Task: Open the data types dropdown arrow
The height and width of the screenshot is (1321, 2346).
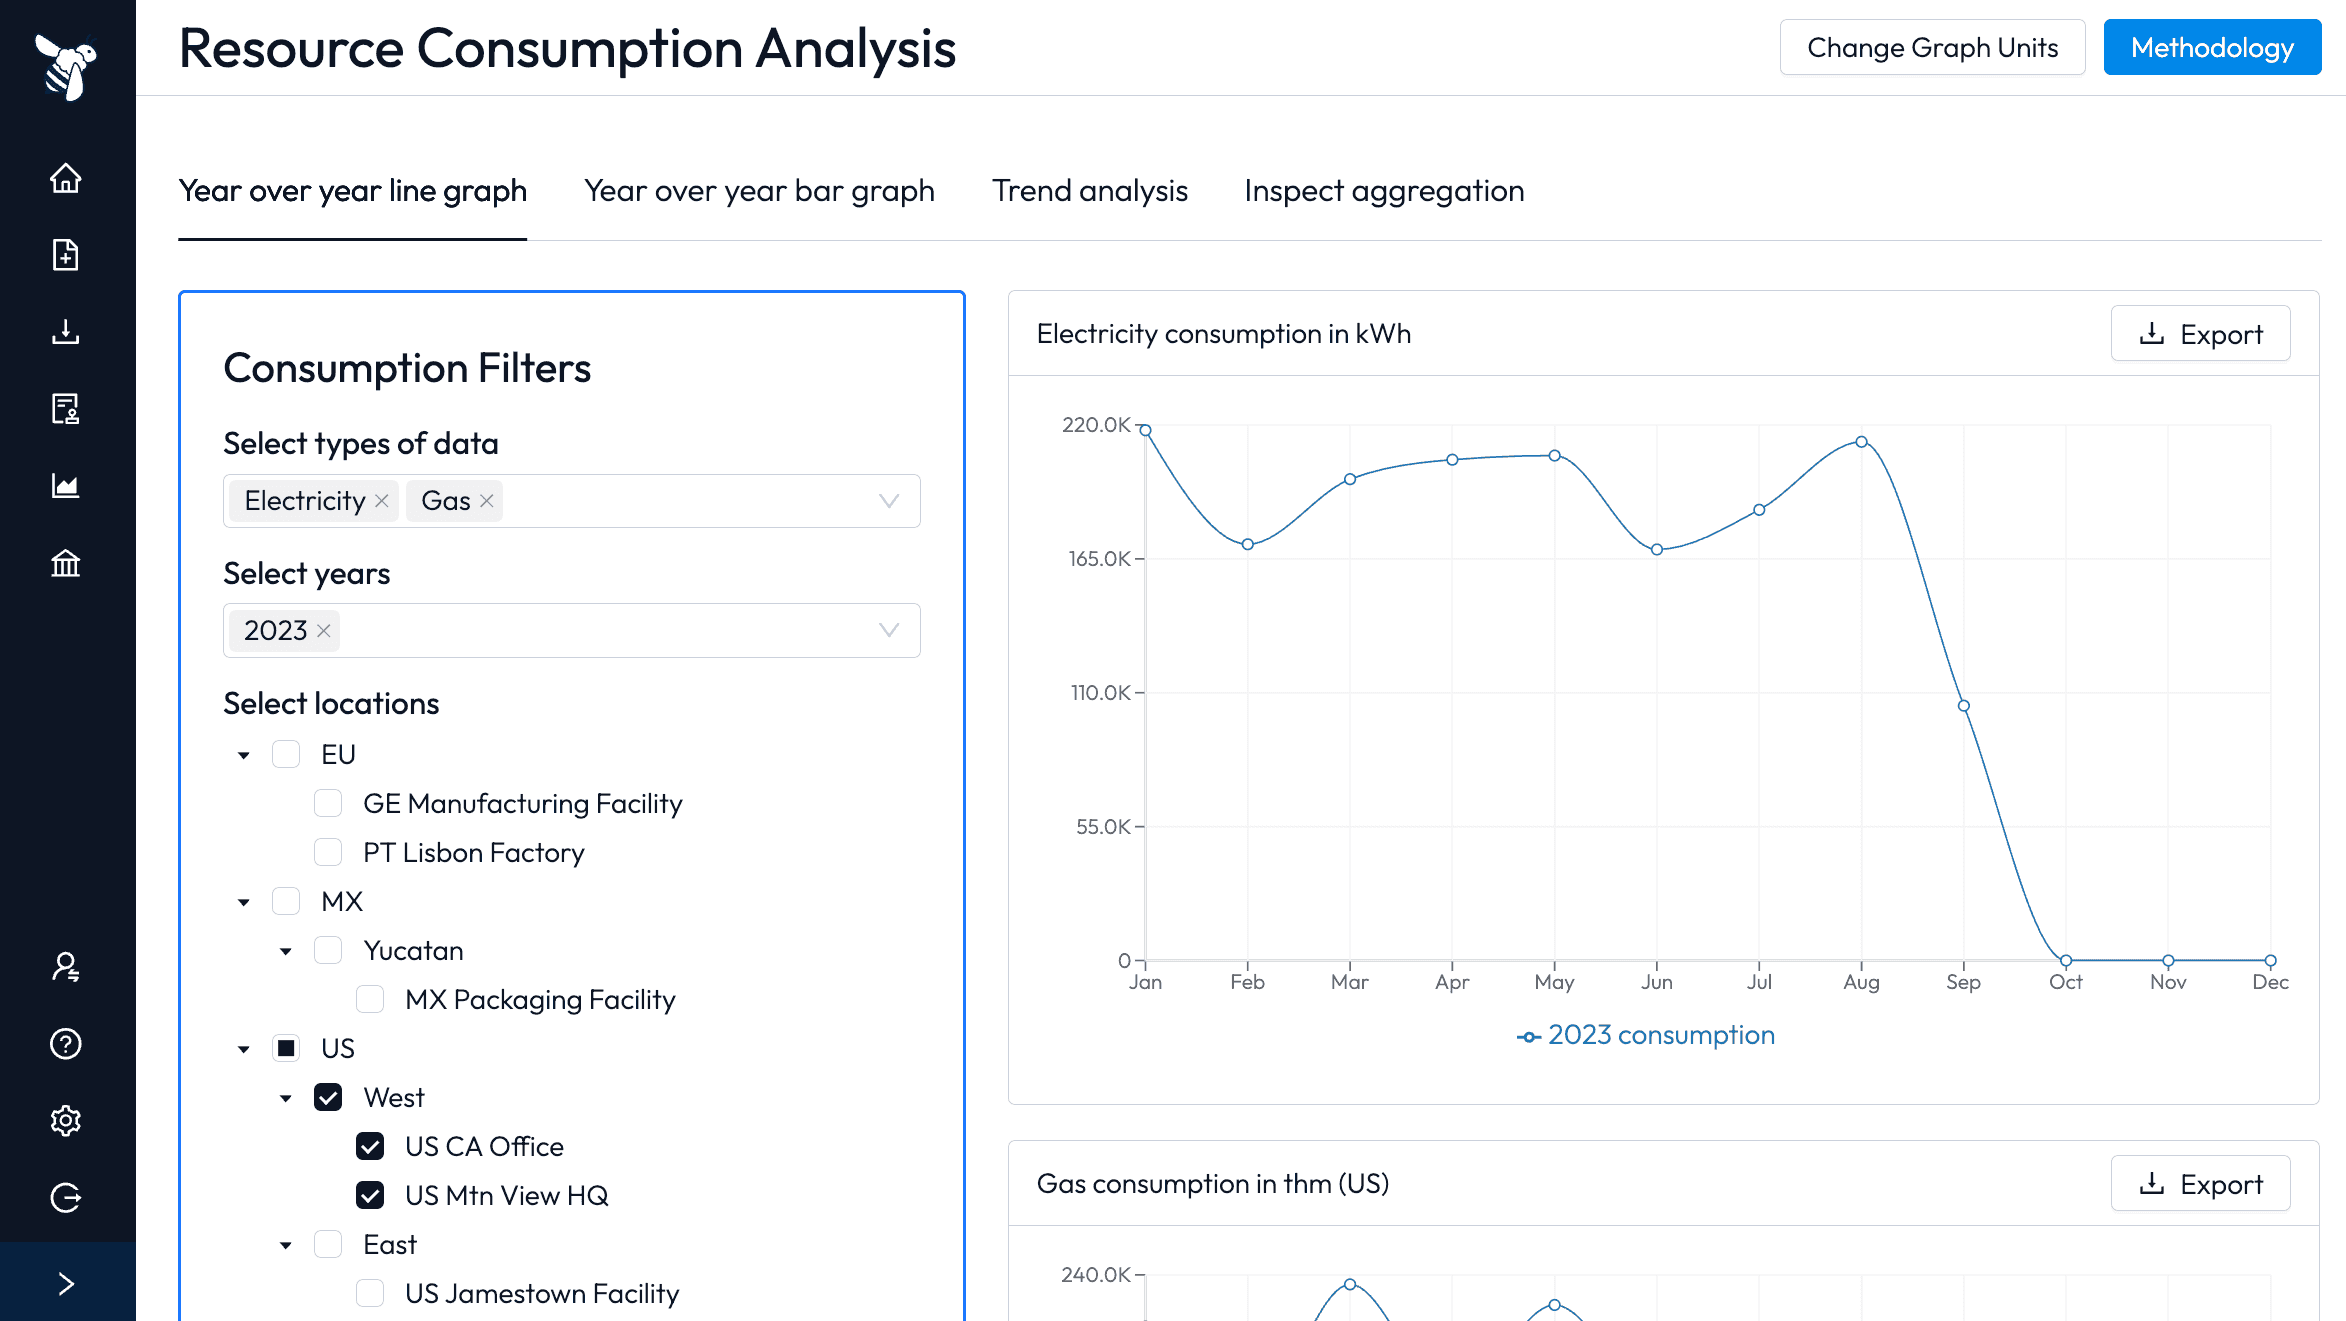Action: pyautogui.click(x=888, y=501)
